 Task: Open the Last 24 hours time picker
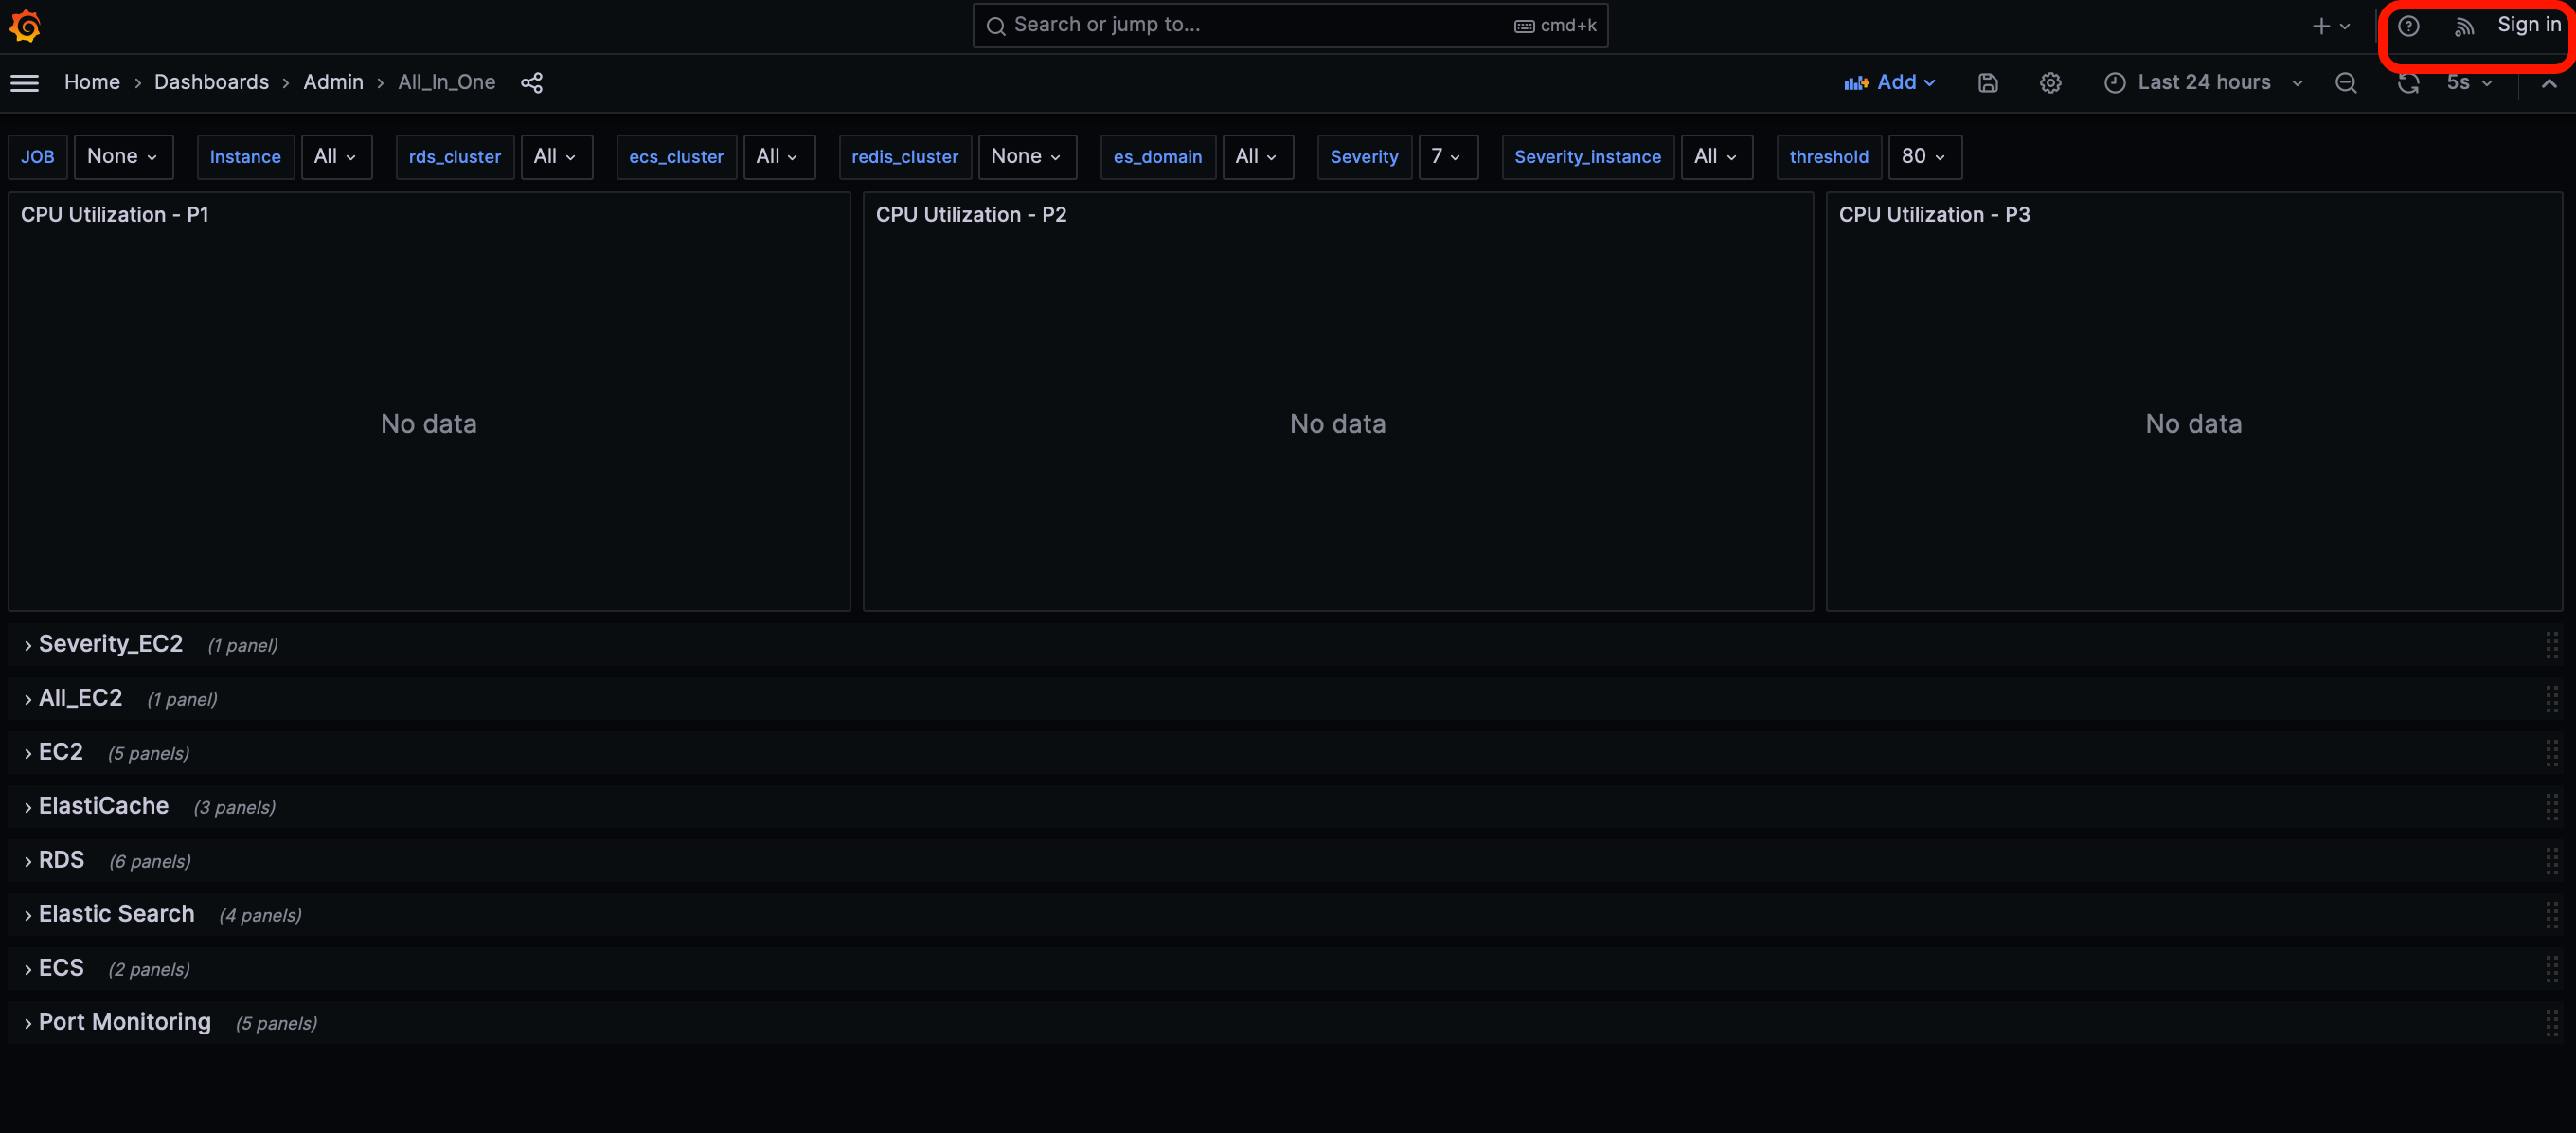click(2203, 83)
